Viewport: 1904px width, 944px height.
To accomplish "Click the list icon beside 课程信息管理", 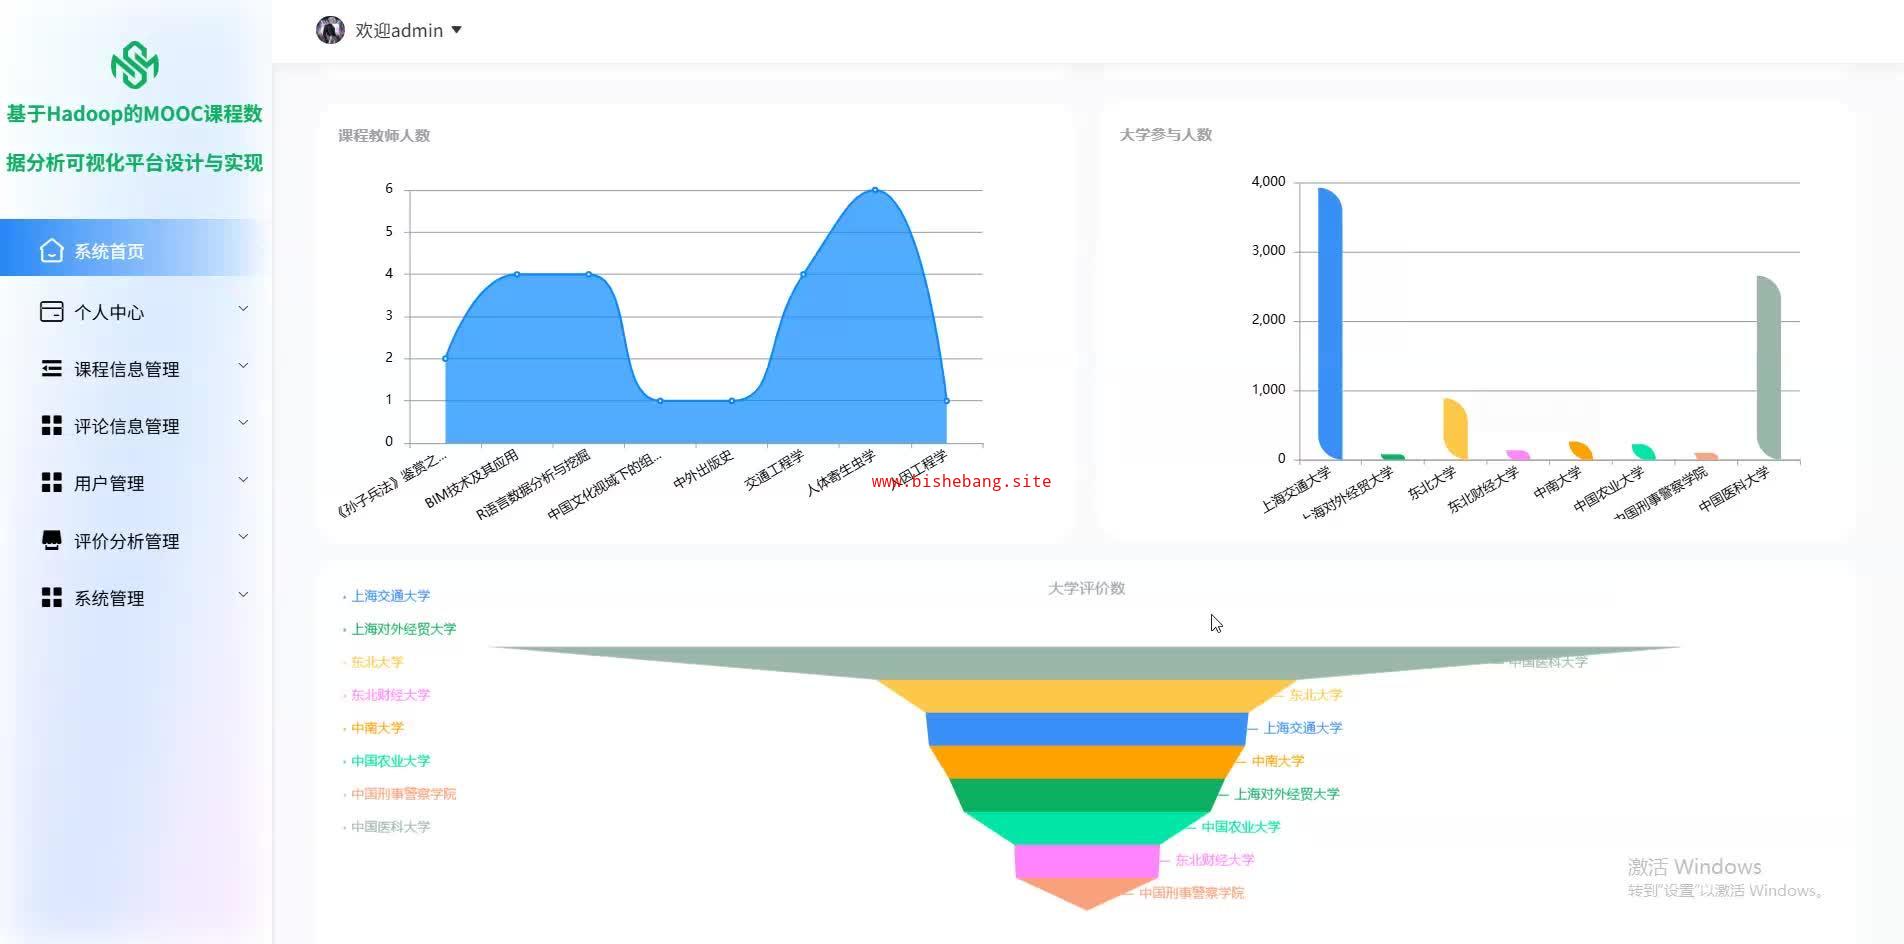I will pyautogui.click(x=51, y=369).
